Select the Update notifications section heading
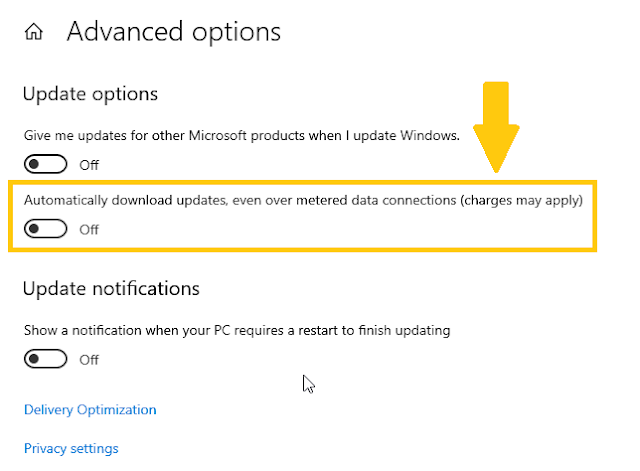Image resolution: width=640 pixels, height=471 pixels. pyautogui.click(x=111, y=289)
